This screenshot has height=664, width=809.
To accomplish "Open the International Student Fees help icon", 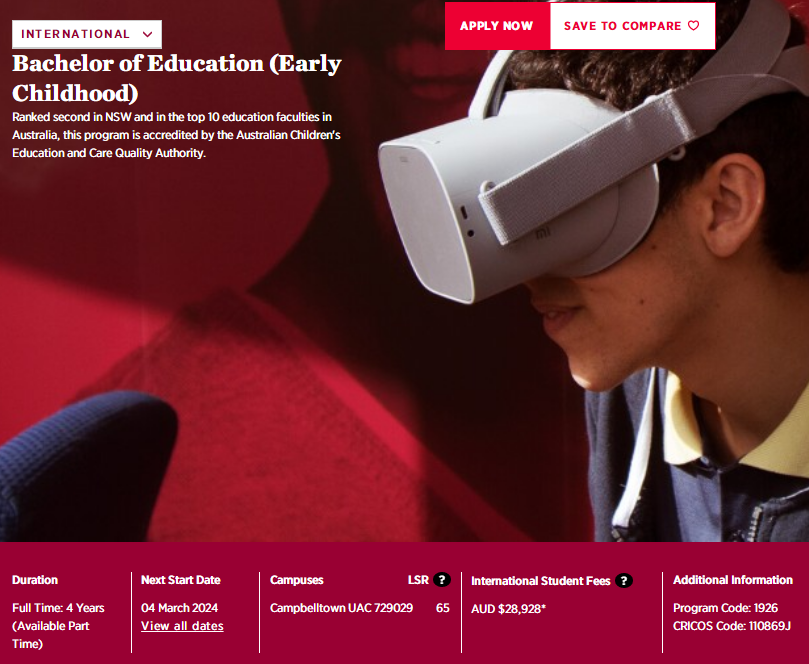I will click(624, 581).
